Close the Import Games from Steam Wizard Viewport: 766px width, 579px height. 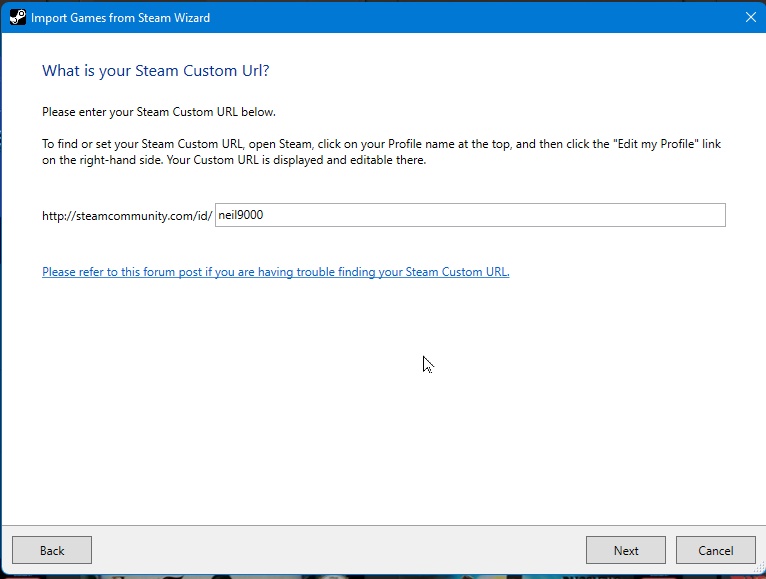tap(751, 18)
